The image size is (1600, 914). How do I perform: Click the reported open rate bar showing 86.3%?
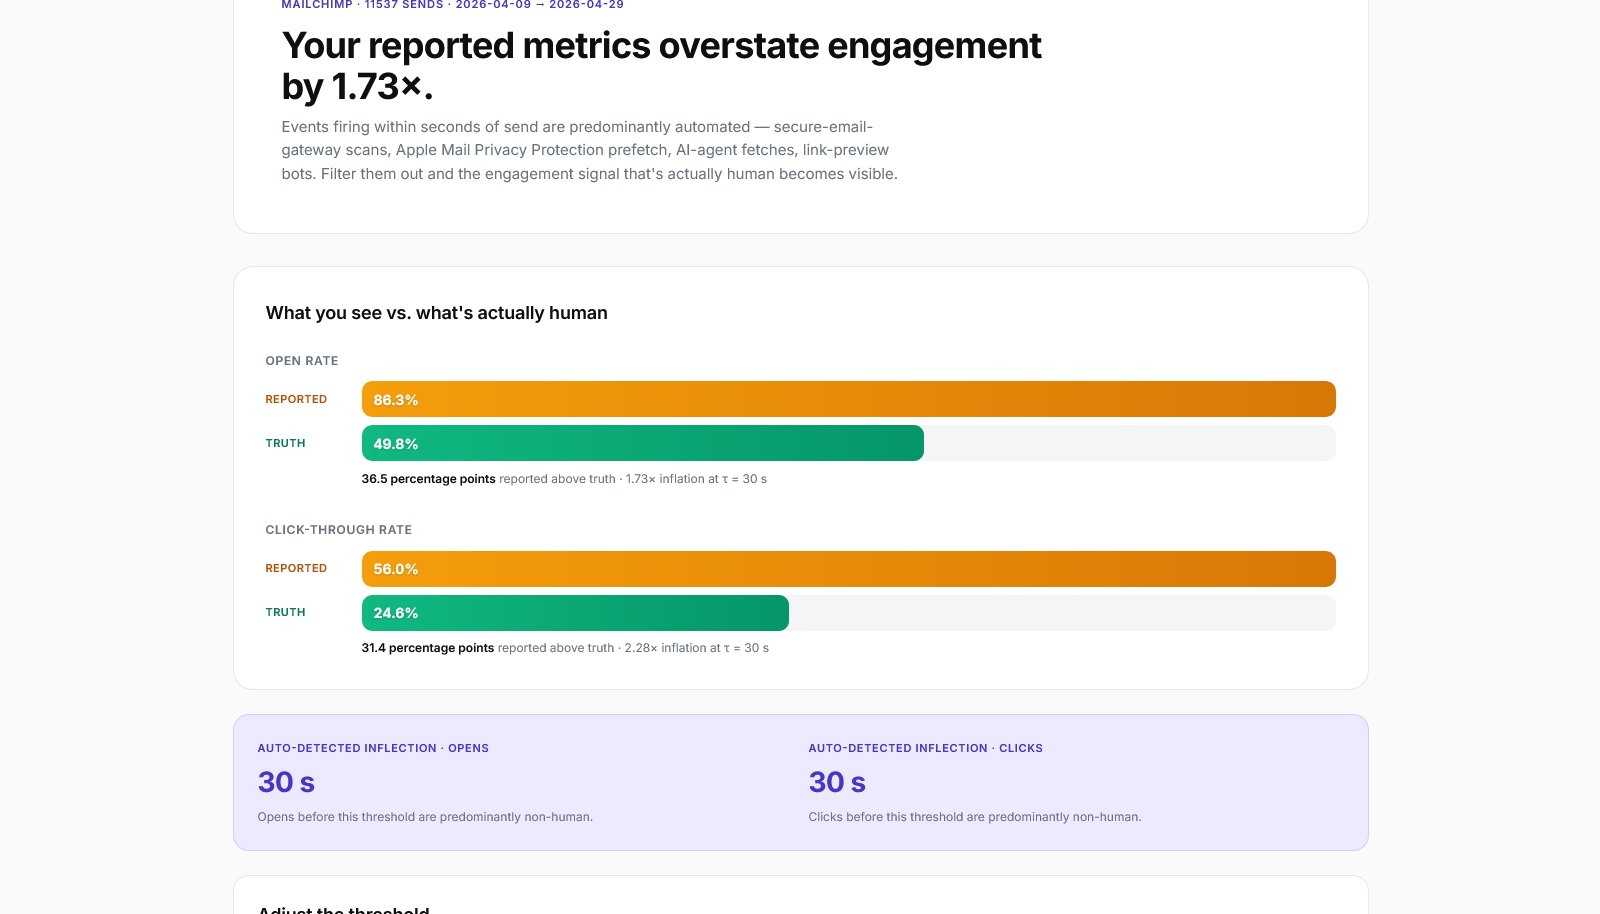click(x=848, y=398)
